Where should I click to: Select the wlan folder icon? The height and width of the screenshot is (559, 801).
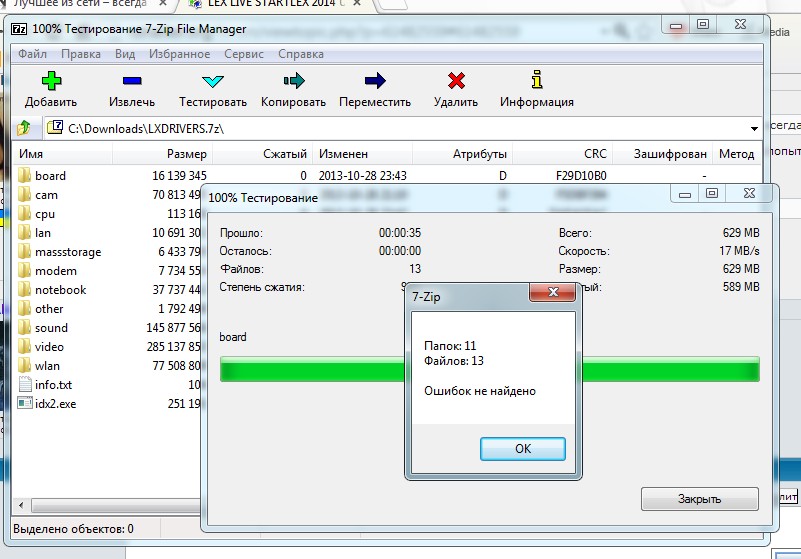[x=24, y=365]
